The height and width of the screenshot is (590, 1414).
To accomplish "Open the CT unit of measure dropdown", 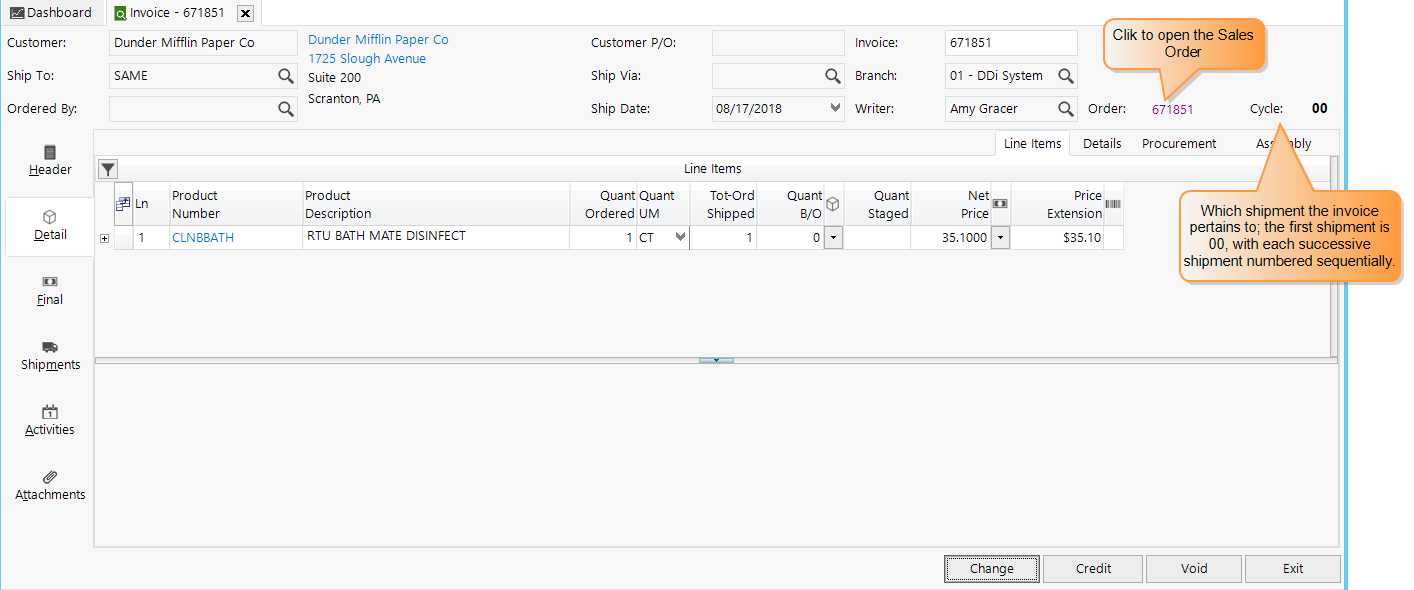I will coord(678,237).
